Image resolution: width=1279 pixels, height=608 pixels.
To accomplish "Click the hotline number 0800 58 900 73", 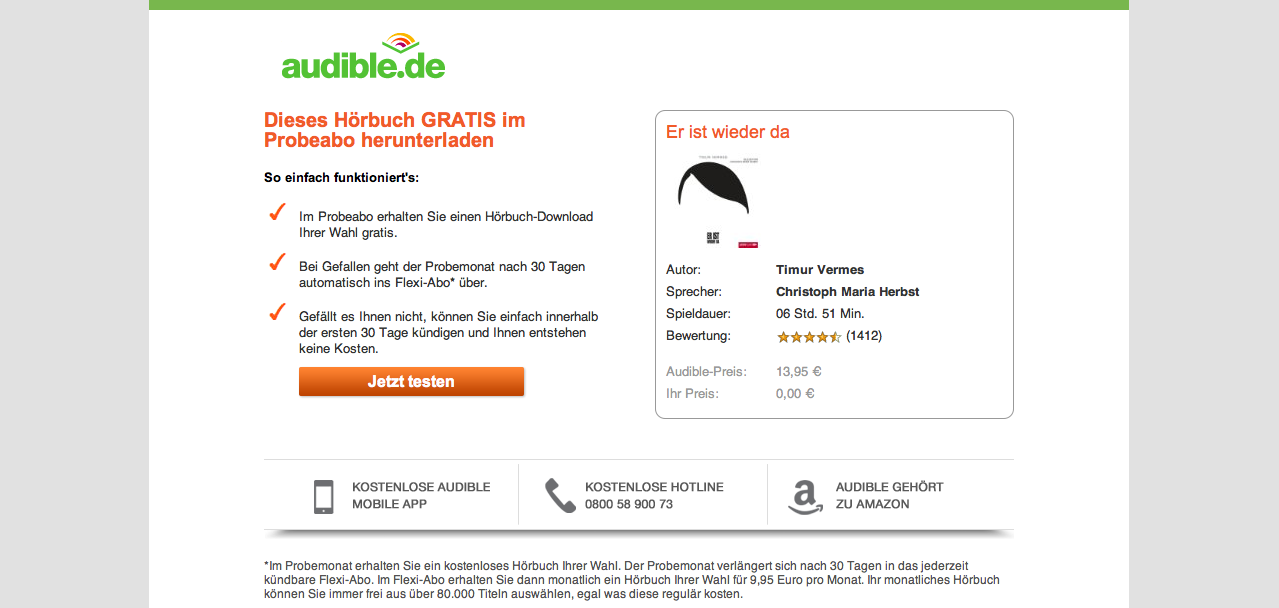I will pos(629,504).
